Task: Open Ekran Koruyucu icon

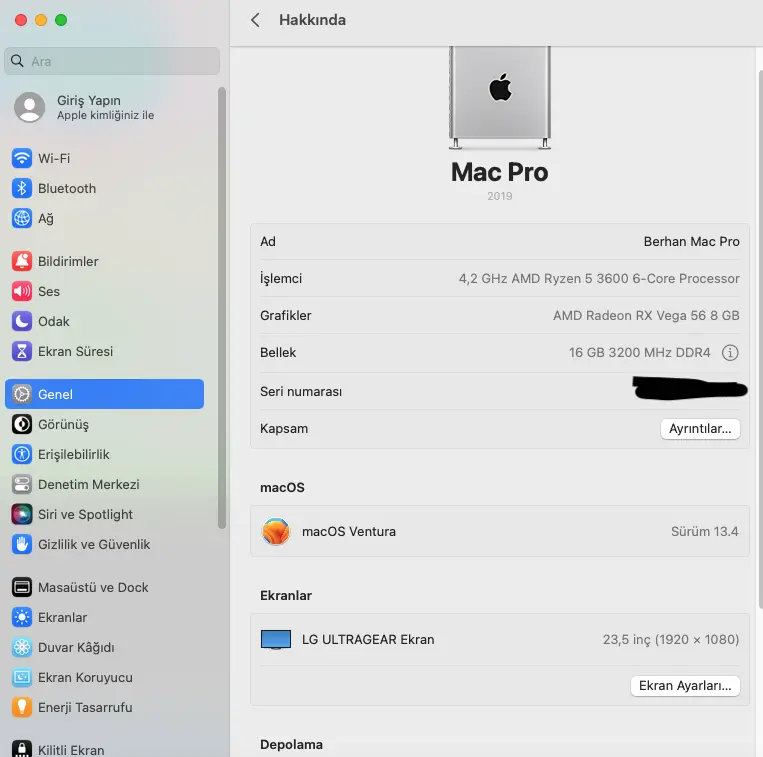Action: pos(22,677)
